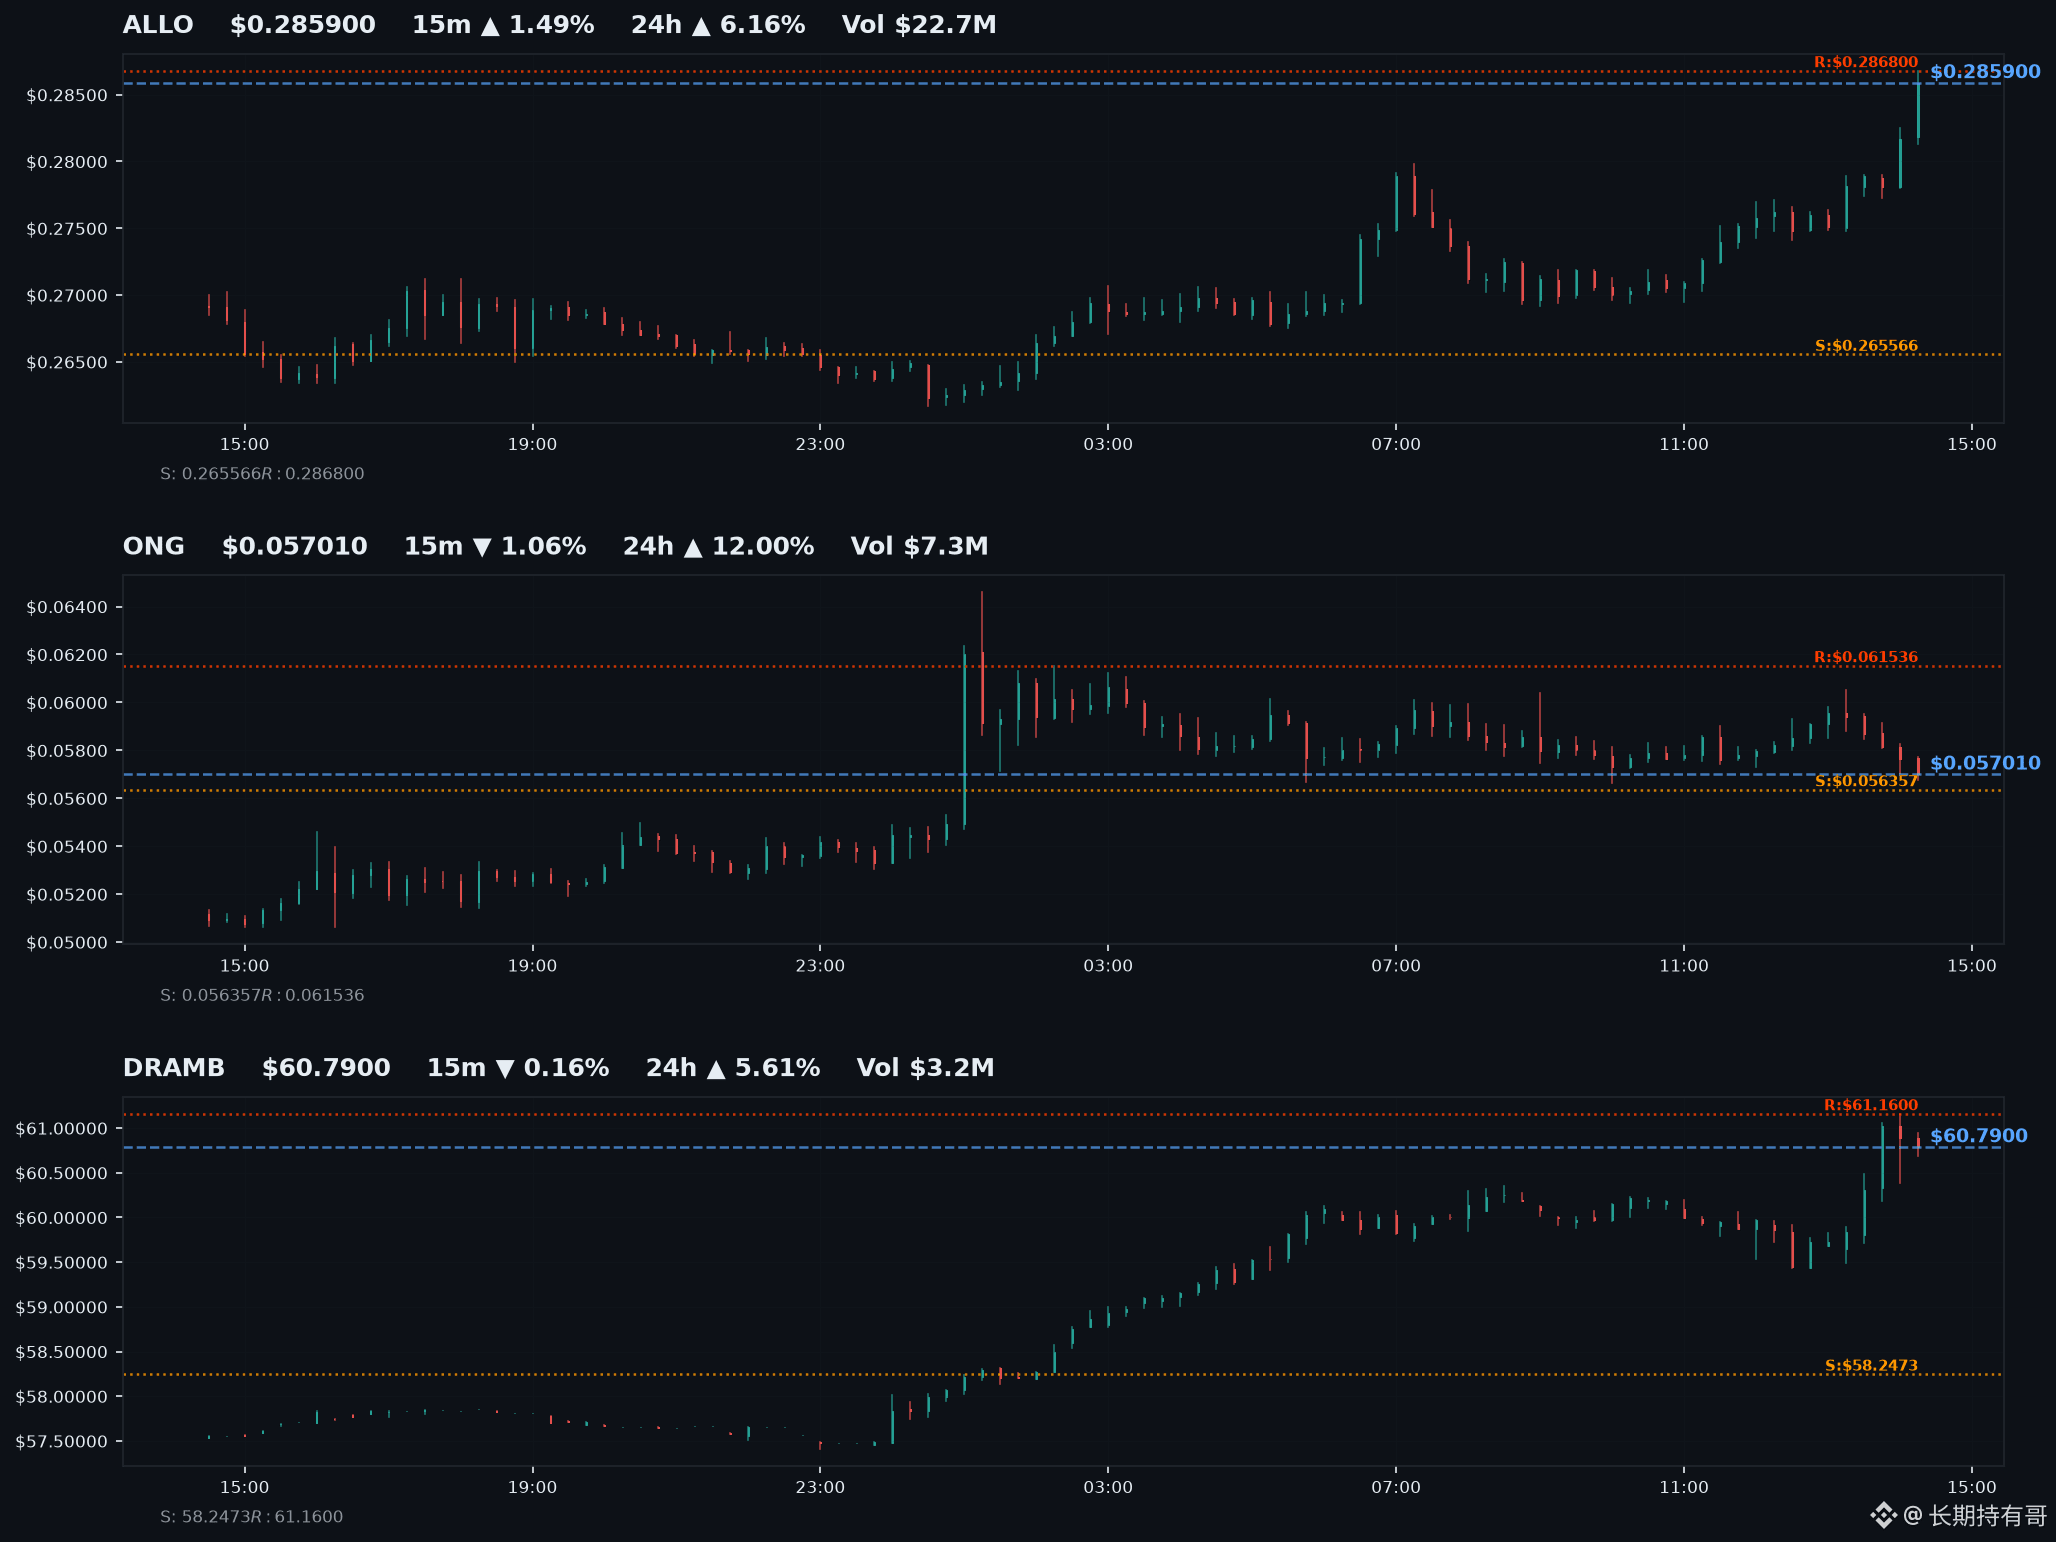
Task: Click the 07:00 time label on ALLO chart
Action: (x=1396, y=445)
